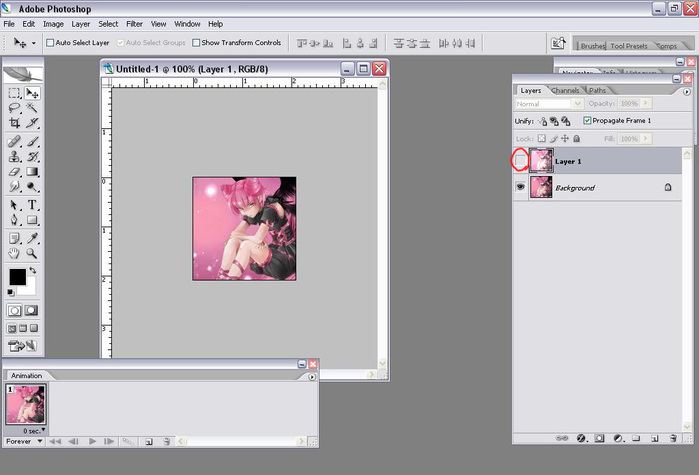Screen dimensions: 699x475
Task: Open the Window menu
Action: coord(187,24)
